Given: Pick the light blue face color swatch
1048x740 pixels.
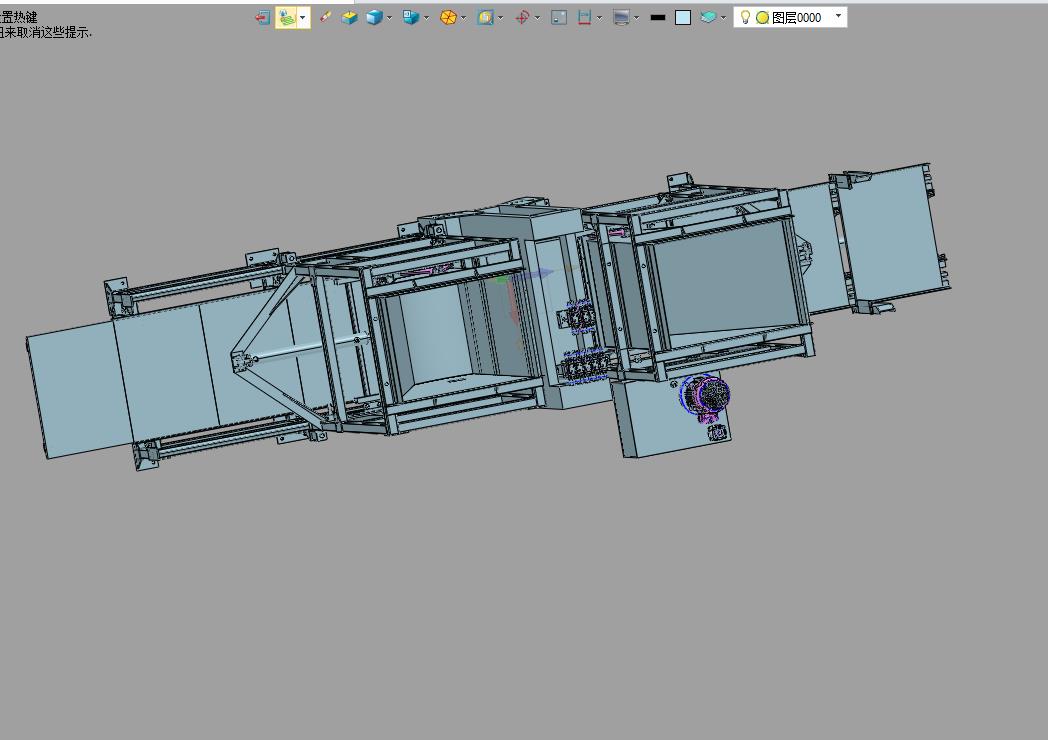Looking at the screenshot, I should click(x=683, y=18).
